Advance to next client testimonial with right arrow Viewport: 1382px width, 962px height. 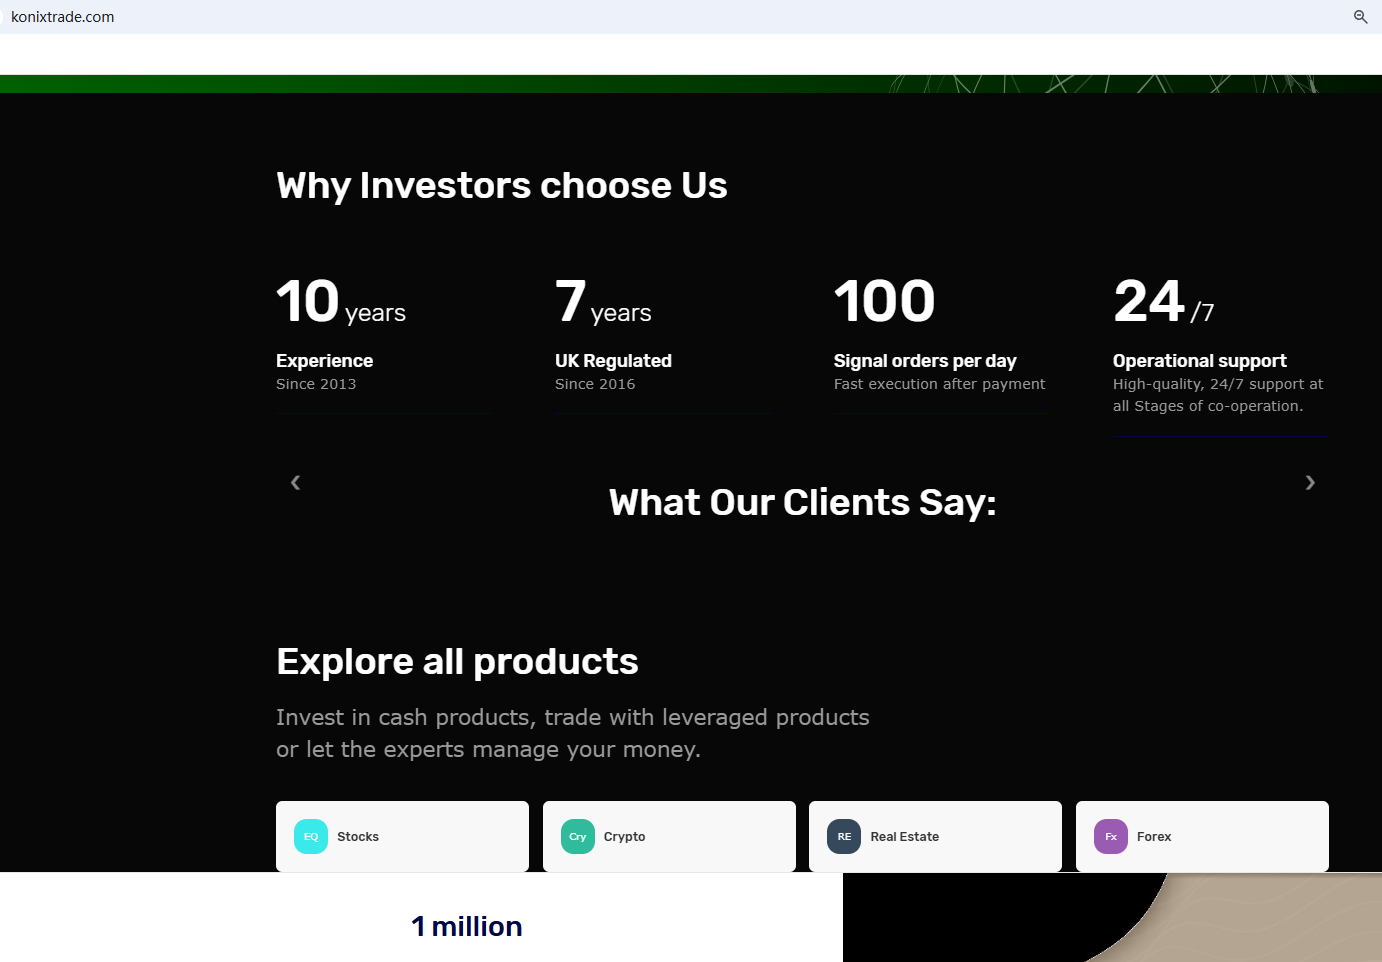click(x=1310, y=483)
